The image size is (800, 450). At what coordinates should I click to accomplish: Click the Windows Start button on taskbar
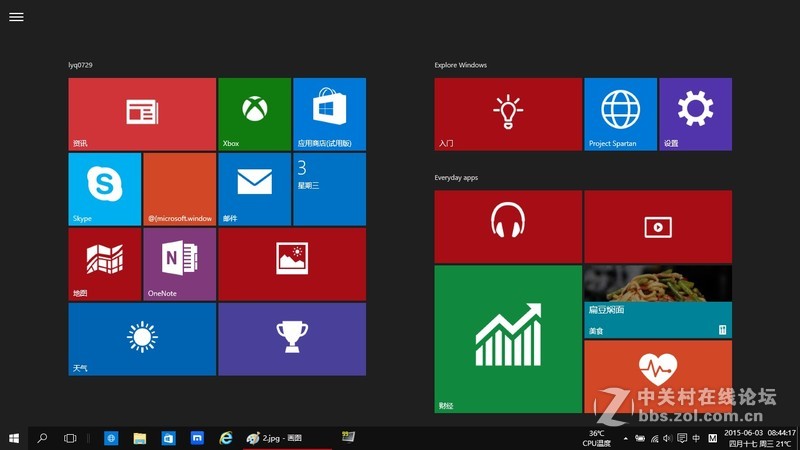click(14, 438)
